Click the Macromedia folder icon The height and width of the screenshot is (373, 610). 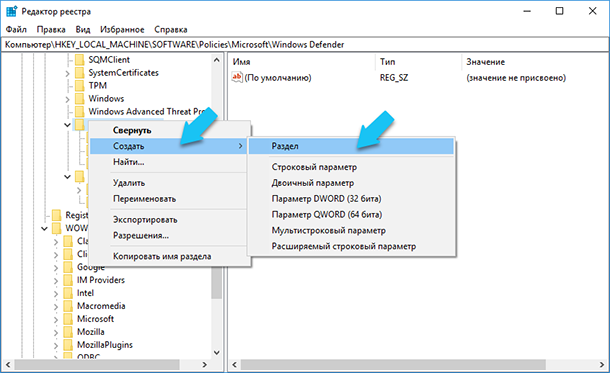click(x=68, y=306)
